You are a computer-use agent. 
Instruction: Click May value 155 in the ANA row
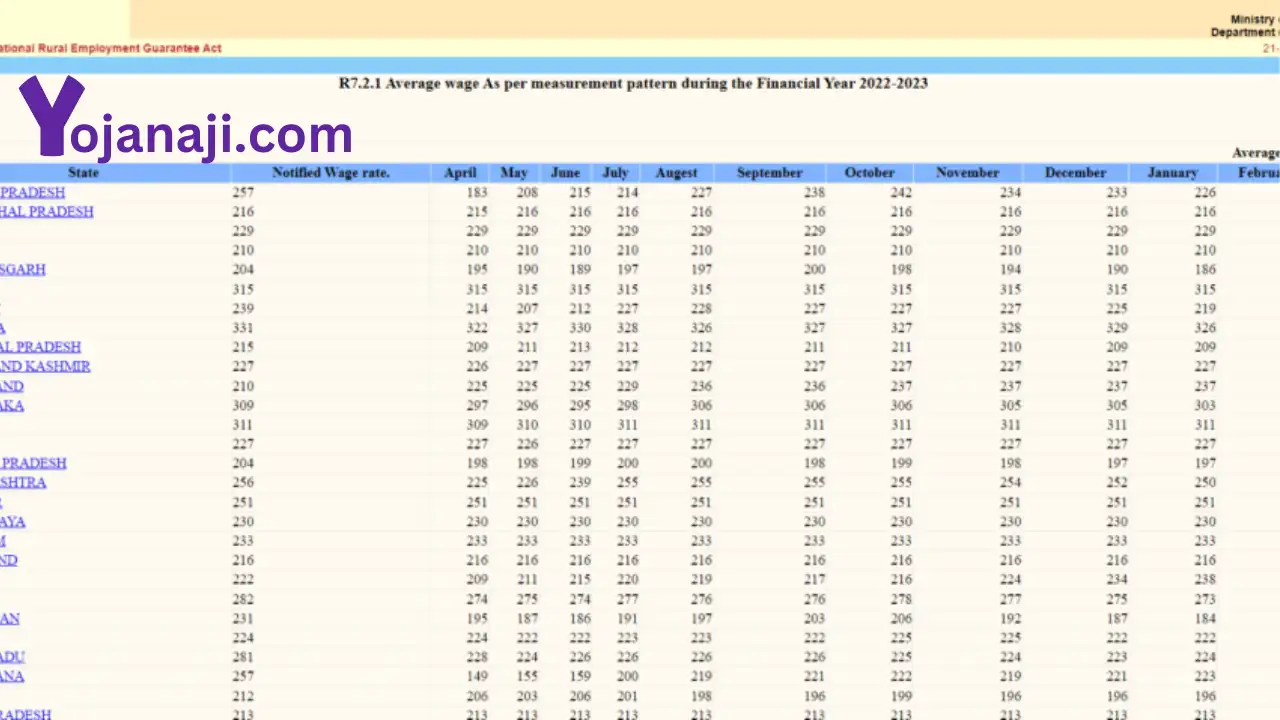pos(527,677)
